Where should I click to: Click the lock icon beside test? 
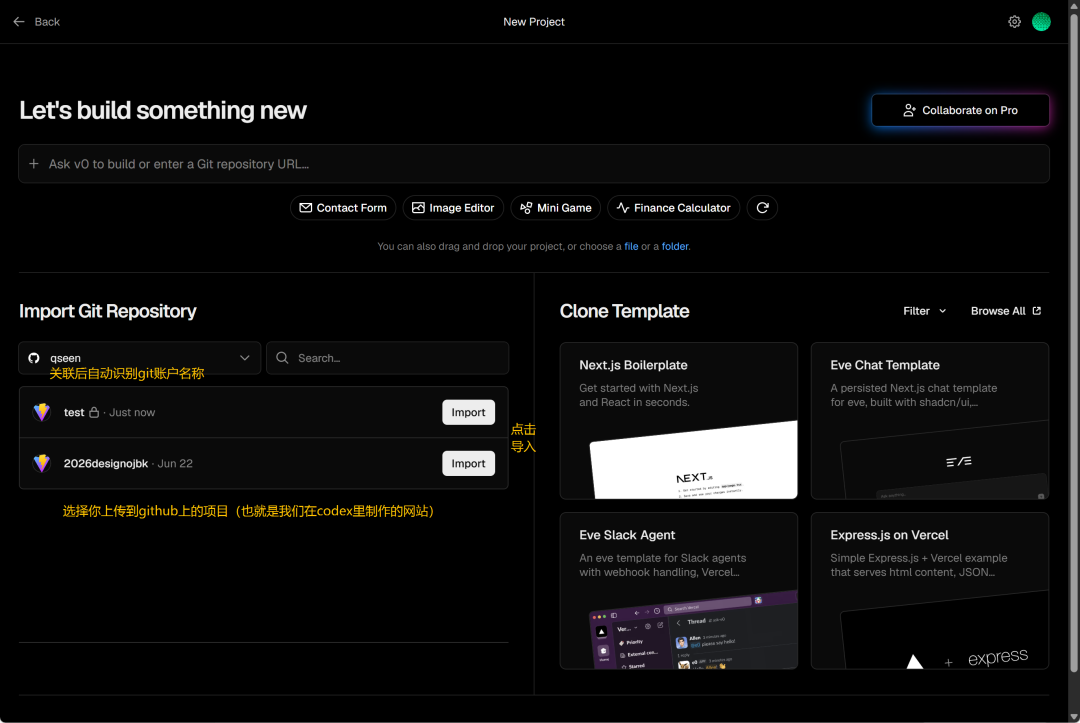click(94, 412)
